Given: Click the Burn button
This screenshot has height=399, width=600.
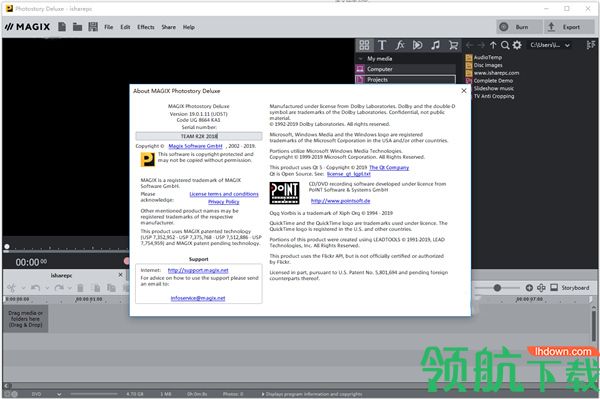Looking at the screenshot, I should pyautogui.click(x=519, y=27).
